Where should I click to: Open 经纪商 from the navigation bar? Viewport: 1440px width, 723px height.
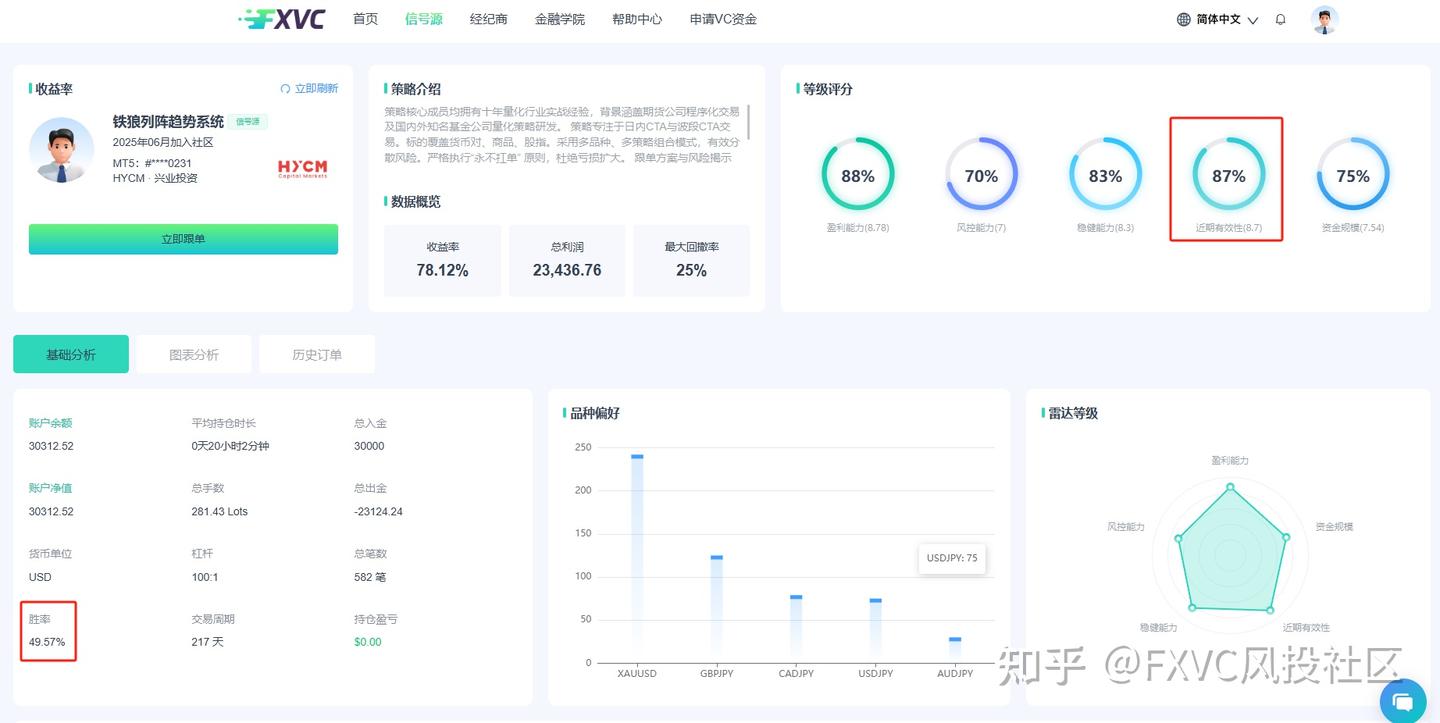tap(488, 18)
